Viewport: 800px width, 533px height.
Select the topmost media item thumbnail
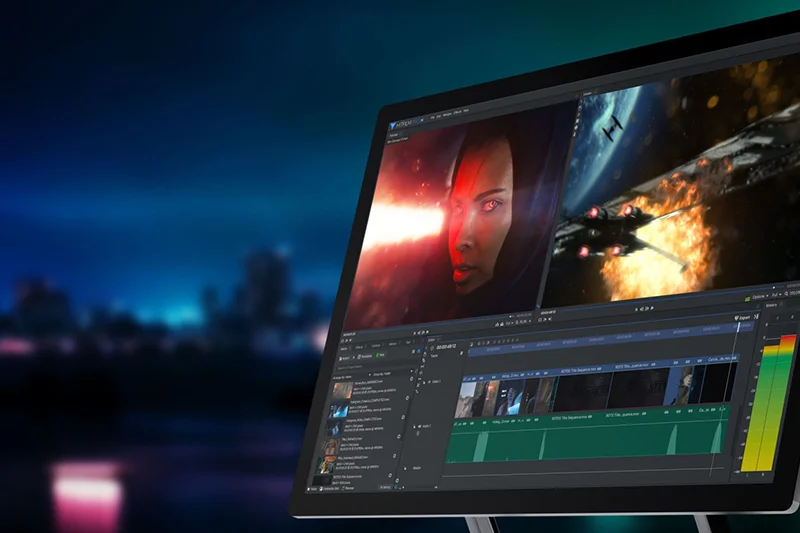343,390
